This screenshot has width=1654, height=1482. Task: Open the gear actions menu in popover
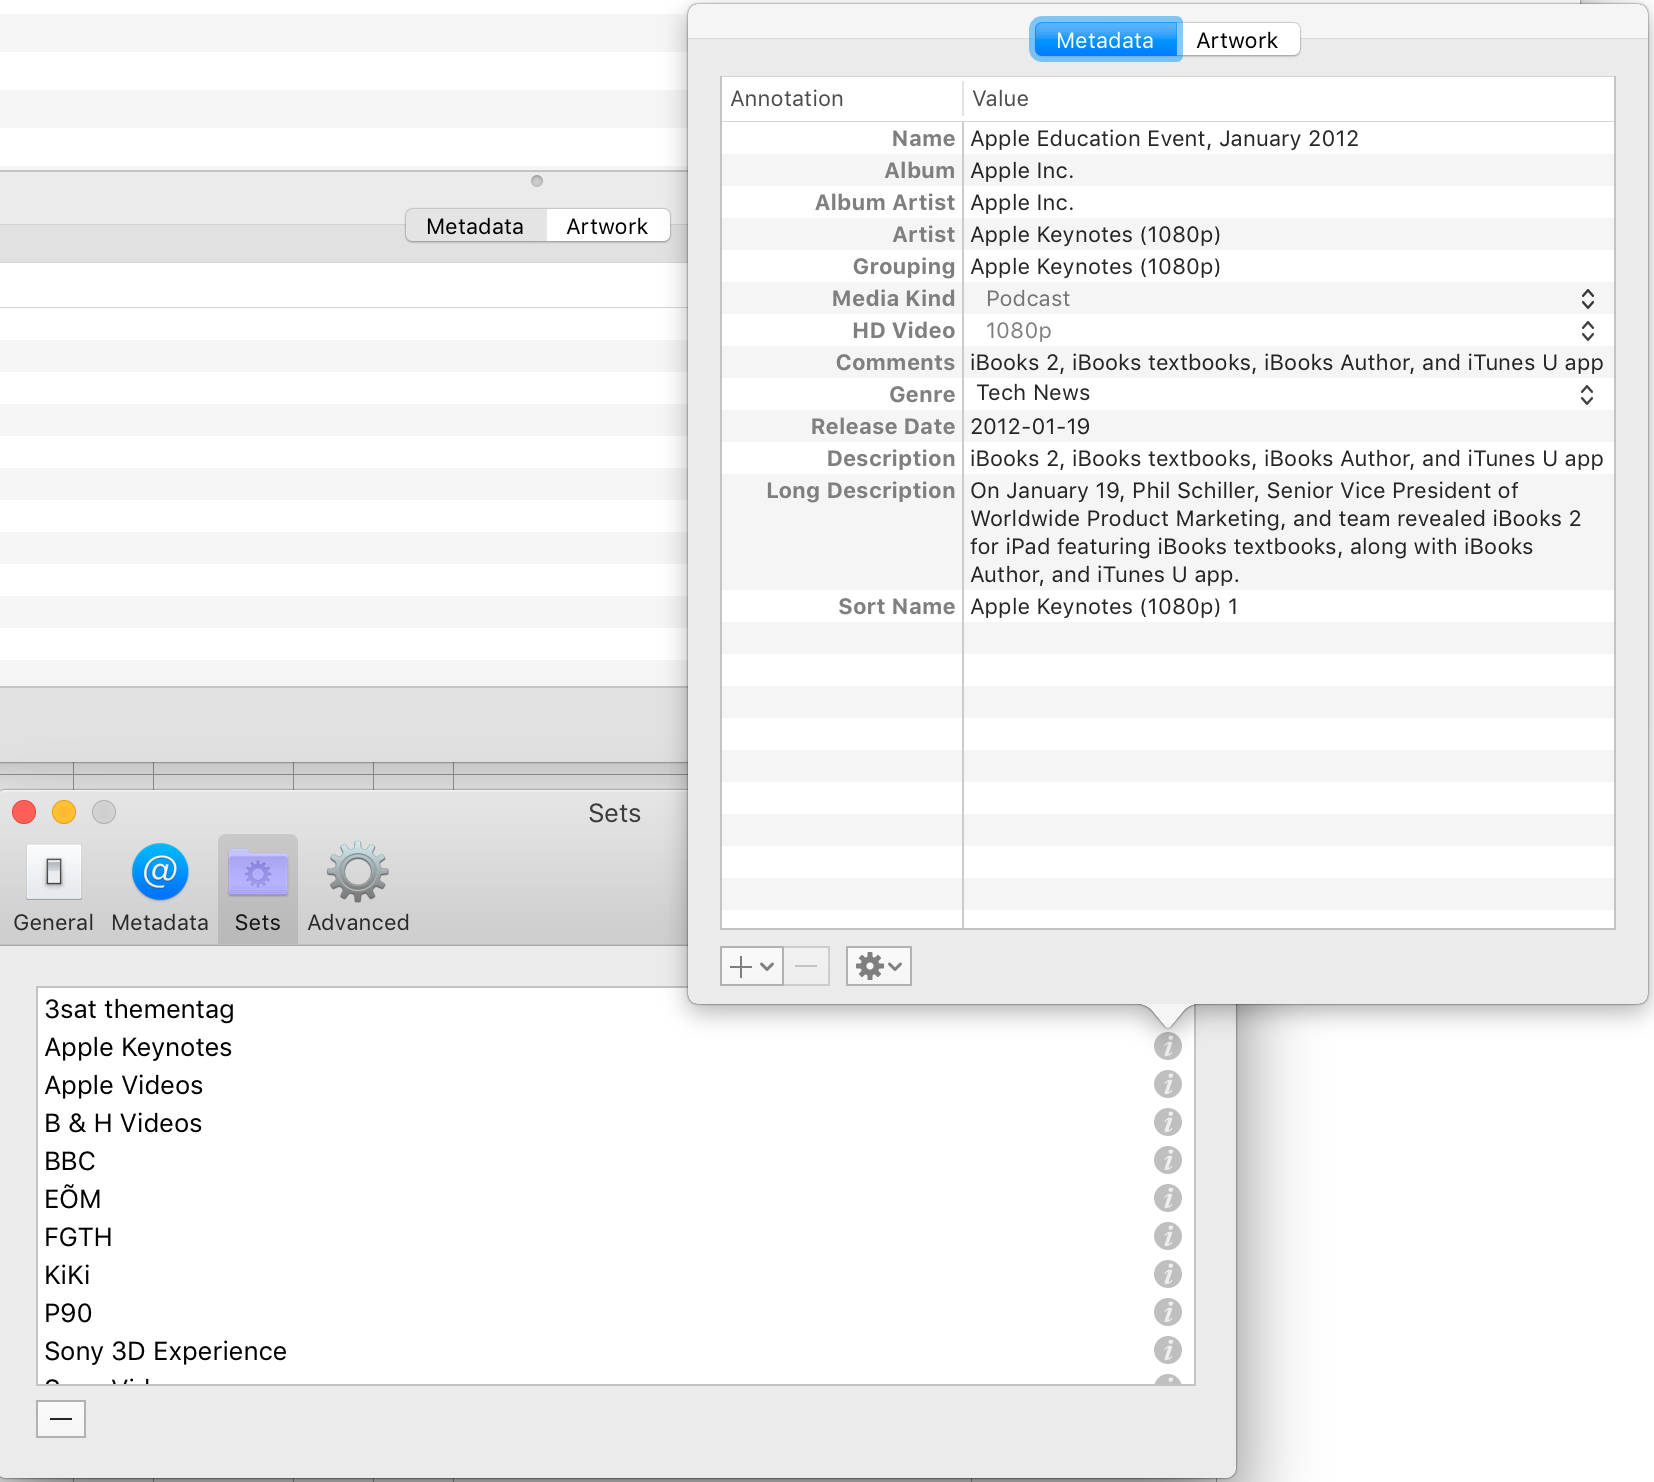coord(878,966)
